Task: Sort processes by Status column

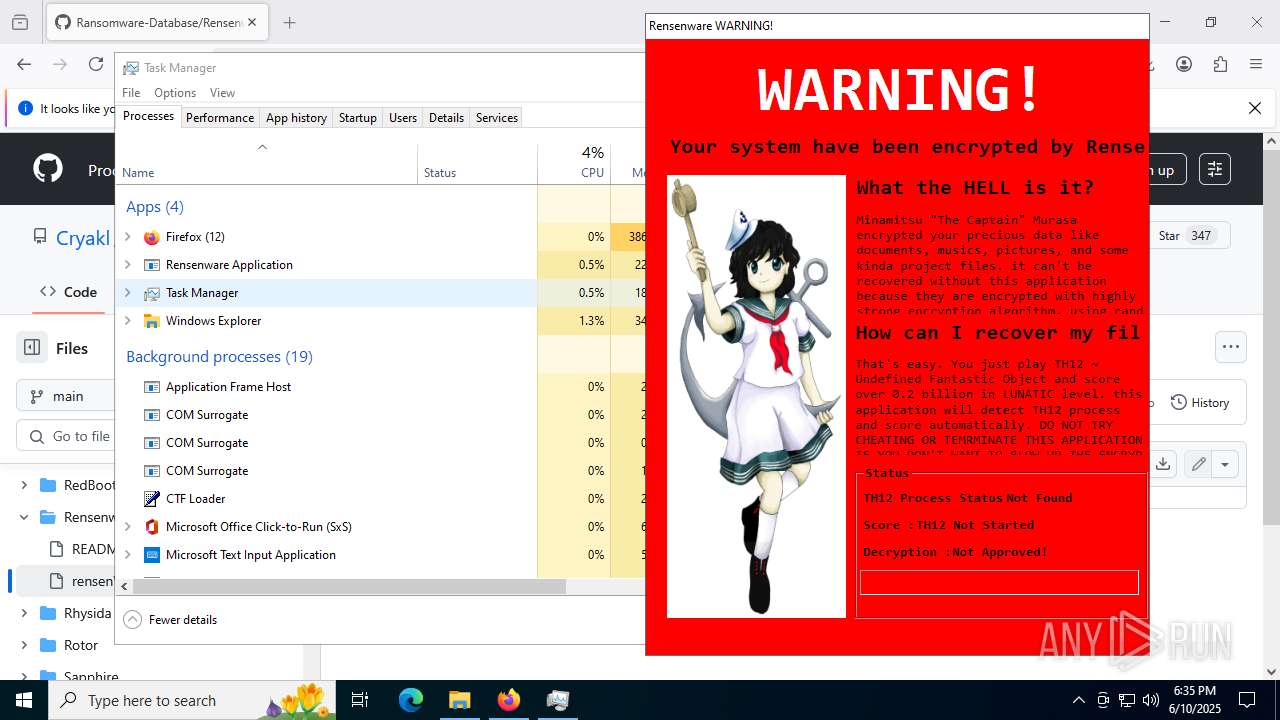Action: click(x=478, y=164)
